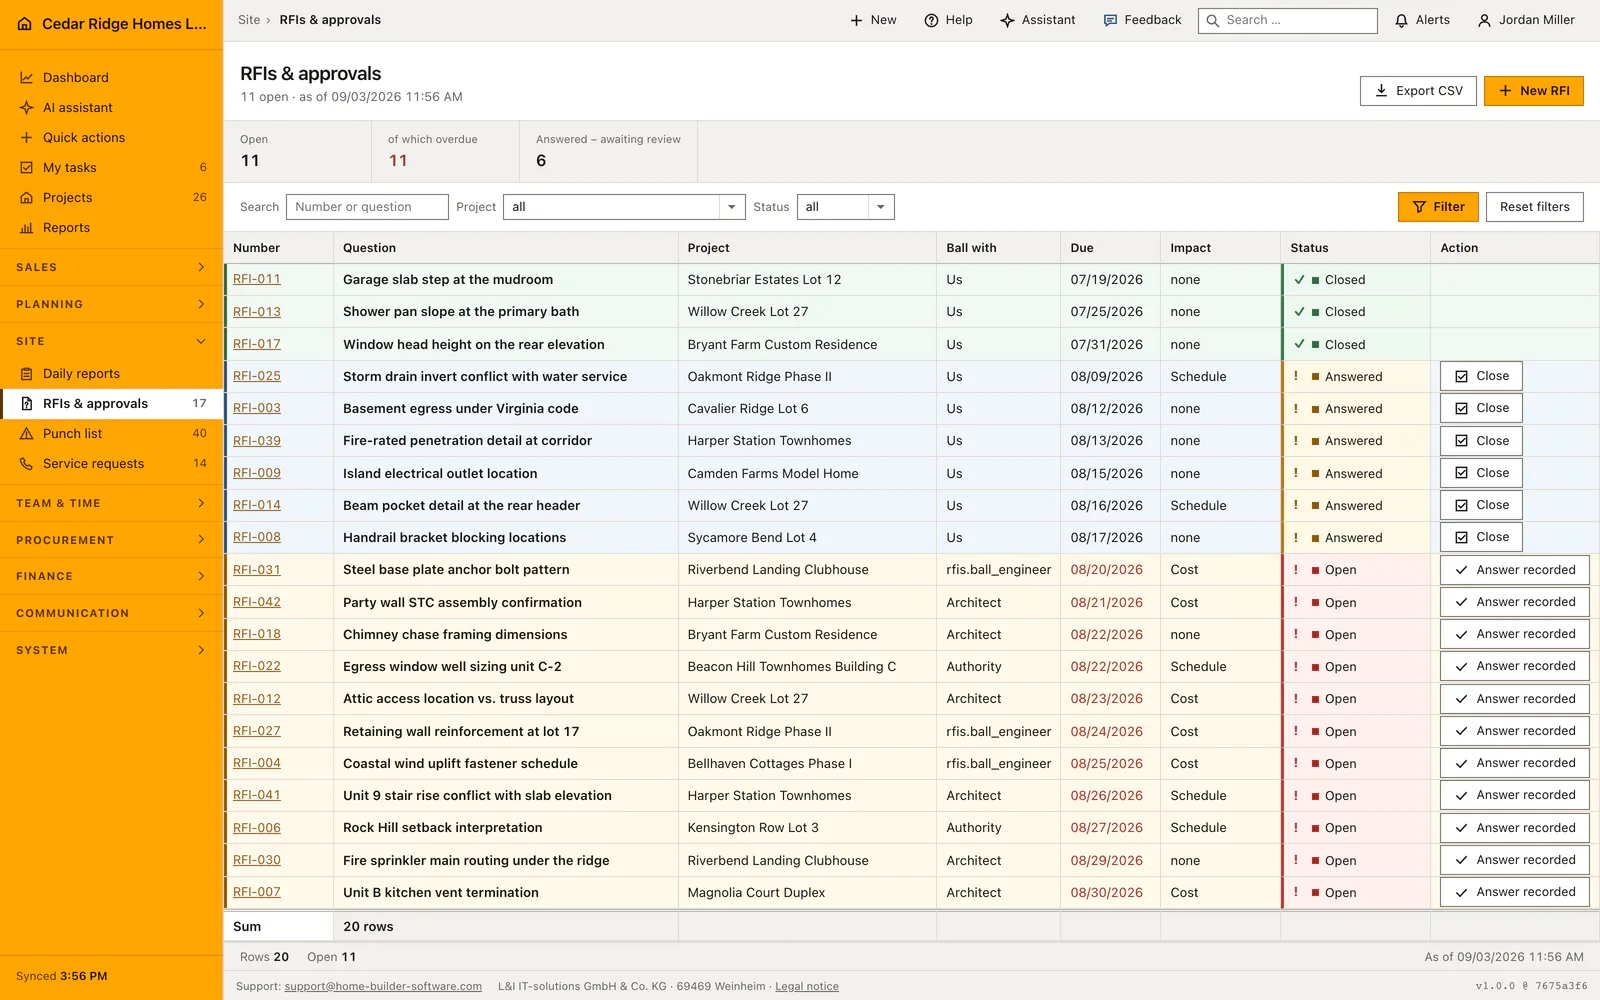Expand the SALES sidebar section
The width and height of the screenshot is (1600, 1000).
pyautogui.click(x=111, y=268)
